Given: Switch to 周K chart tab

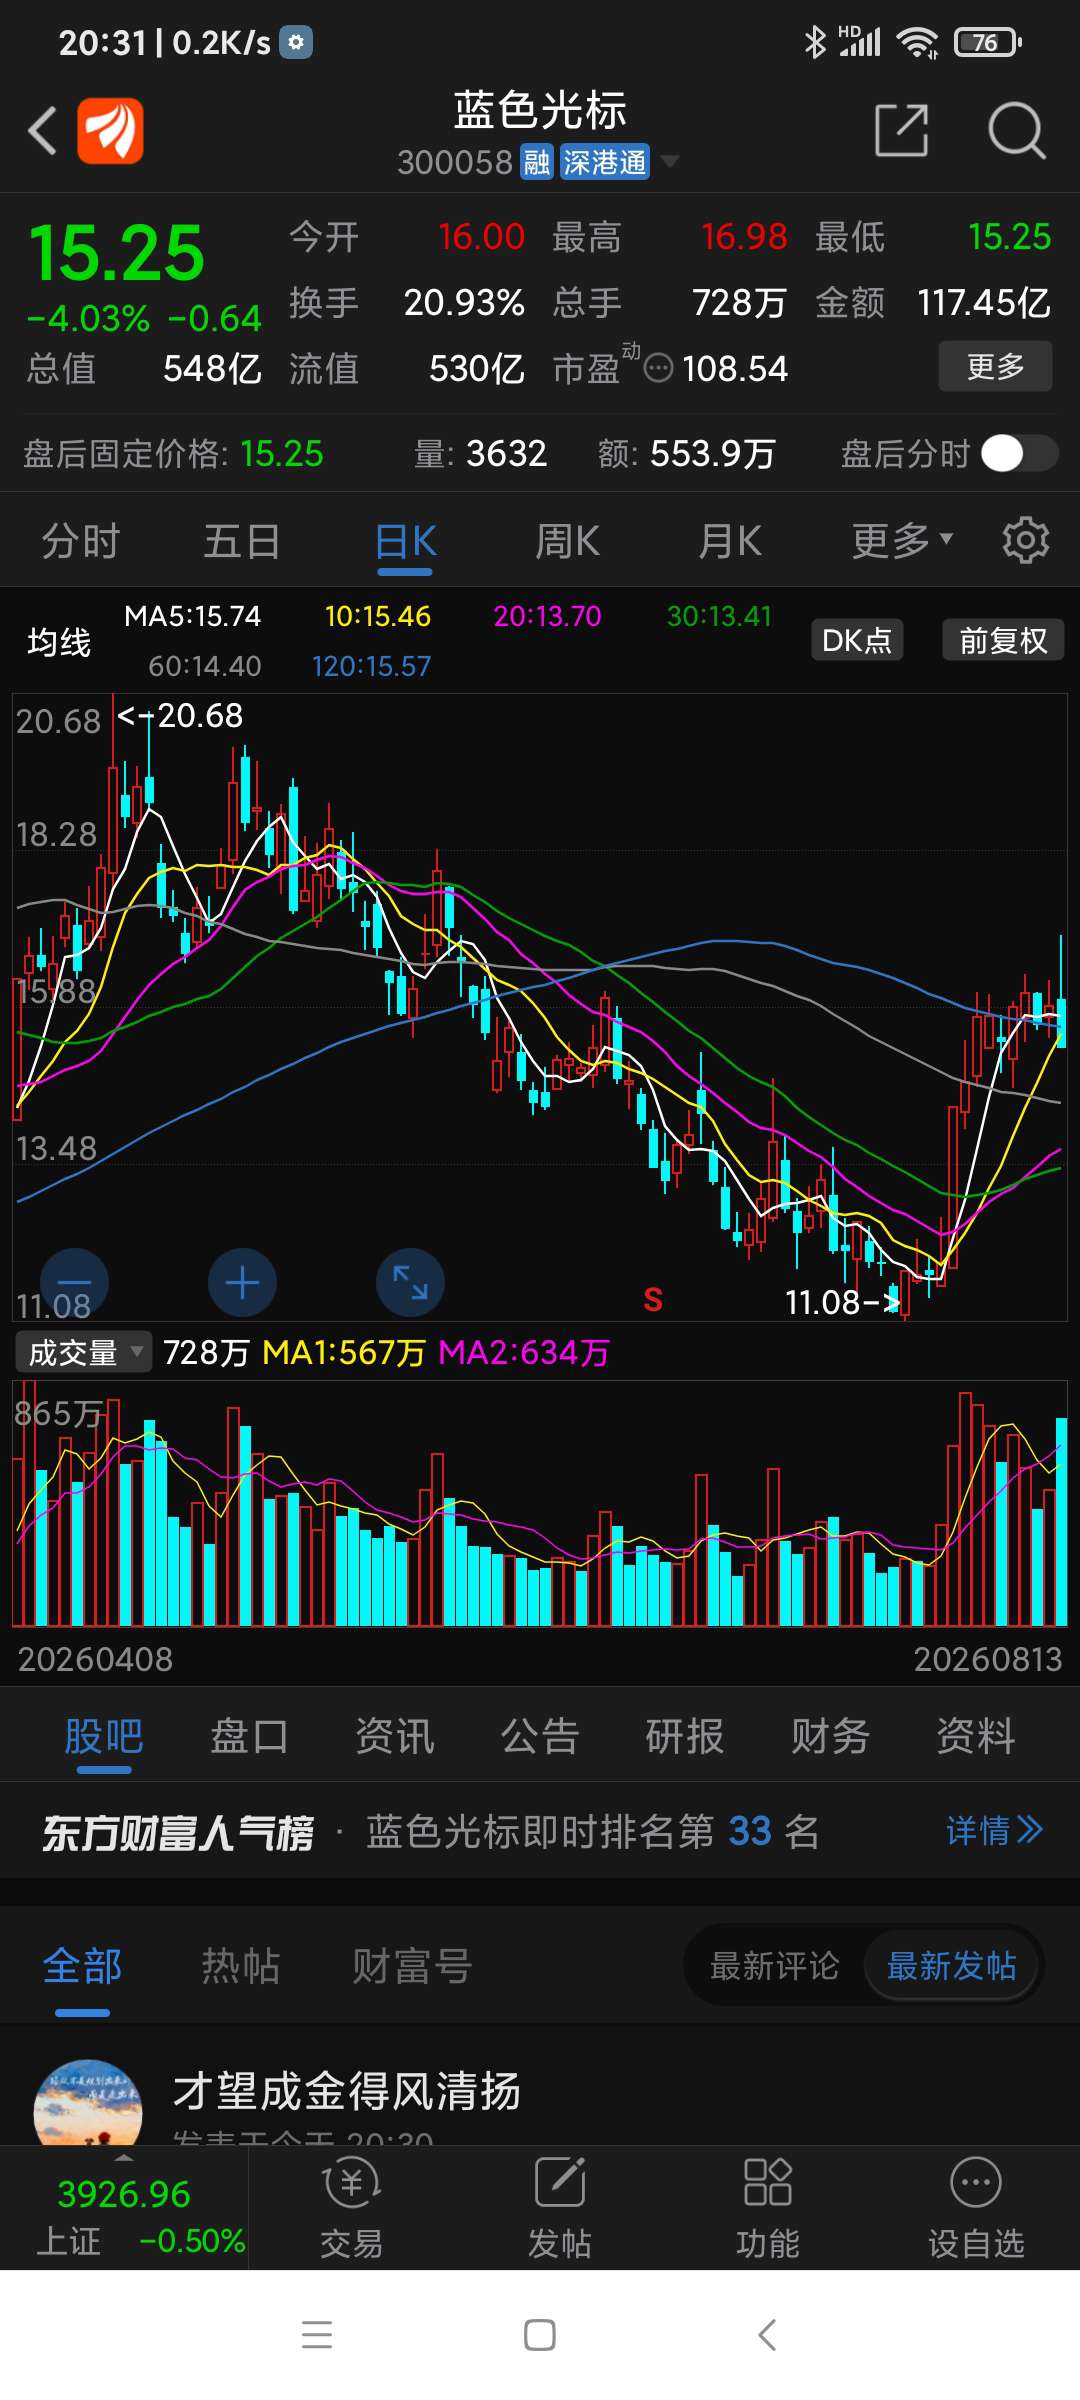Looking at the screenshot, I should click(567, 541).
